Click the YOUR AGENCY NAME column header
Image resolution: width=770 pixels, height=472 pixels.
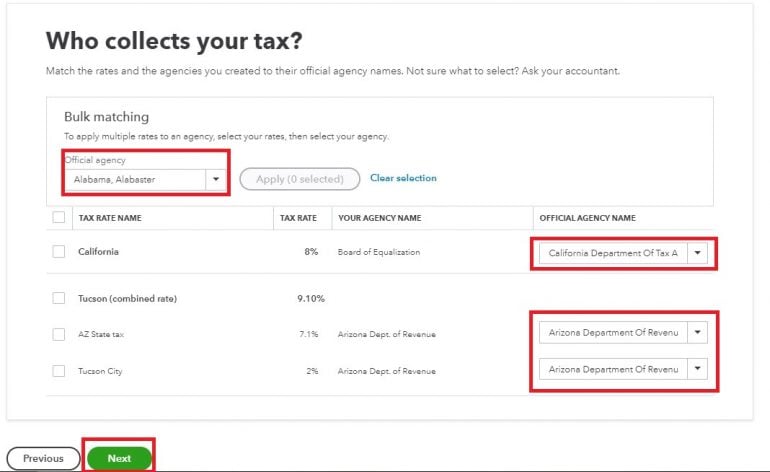(x=379, y=218)
